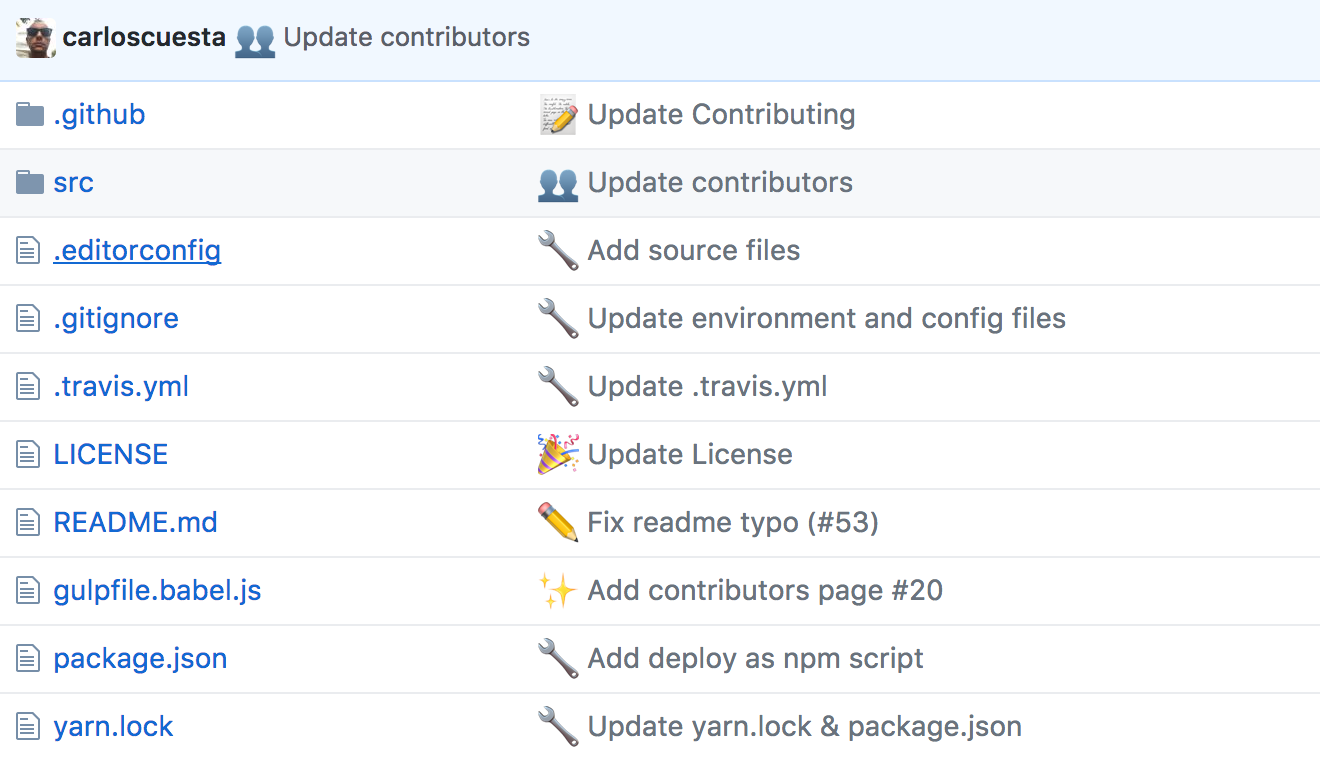Open the carloscuesta profile link
This screenshot has width=1320, height=758.
click(143, 37)
